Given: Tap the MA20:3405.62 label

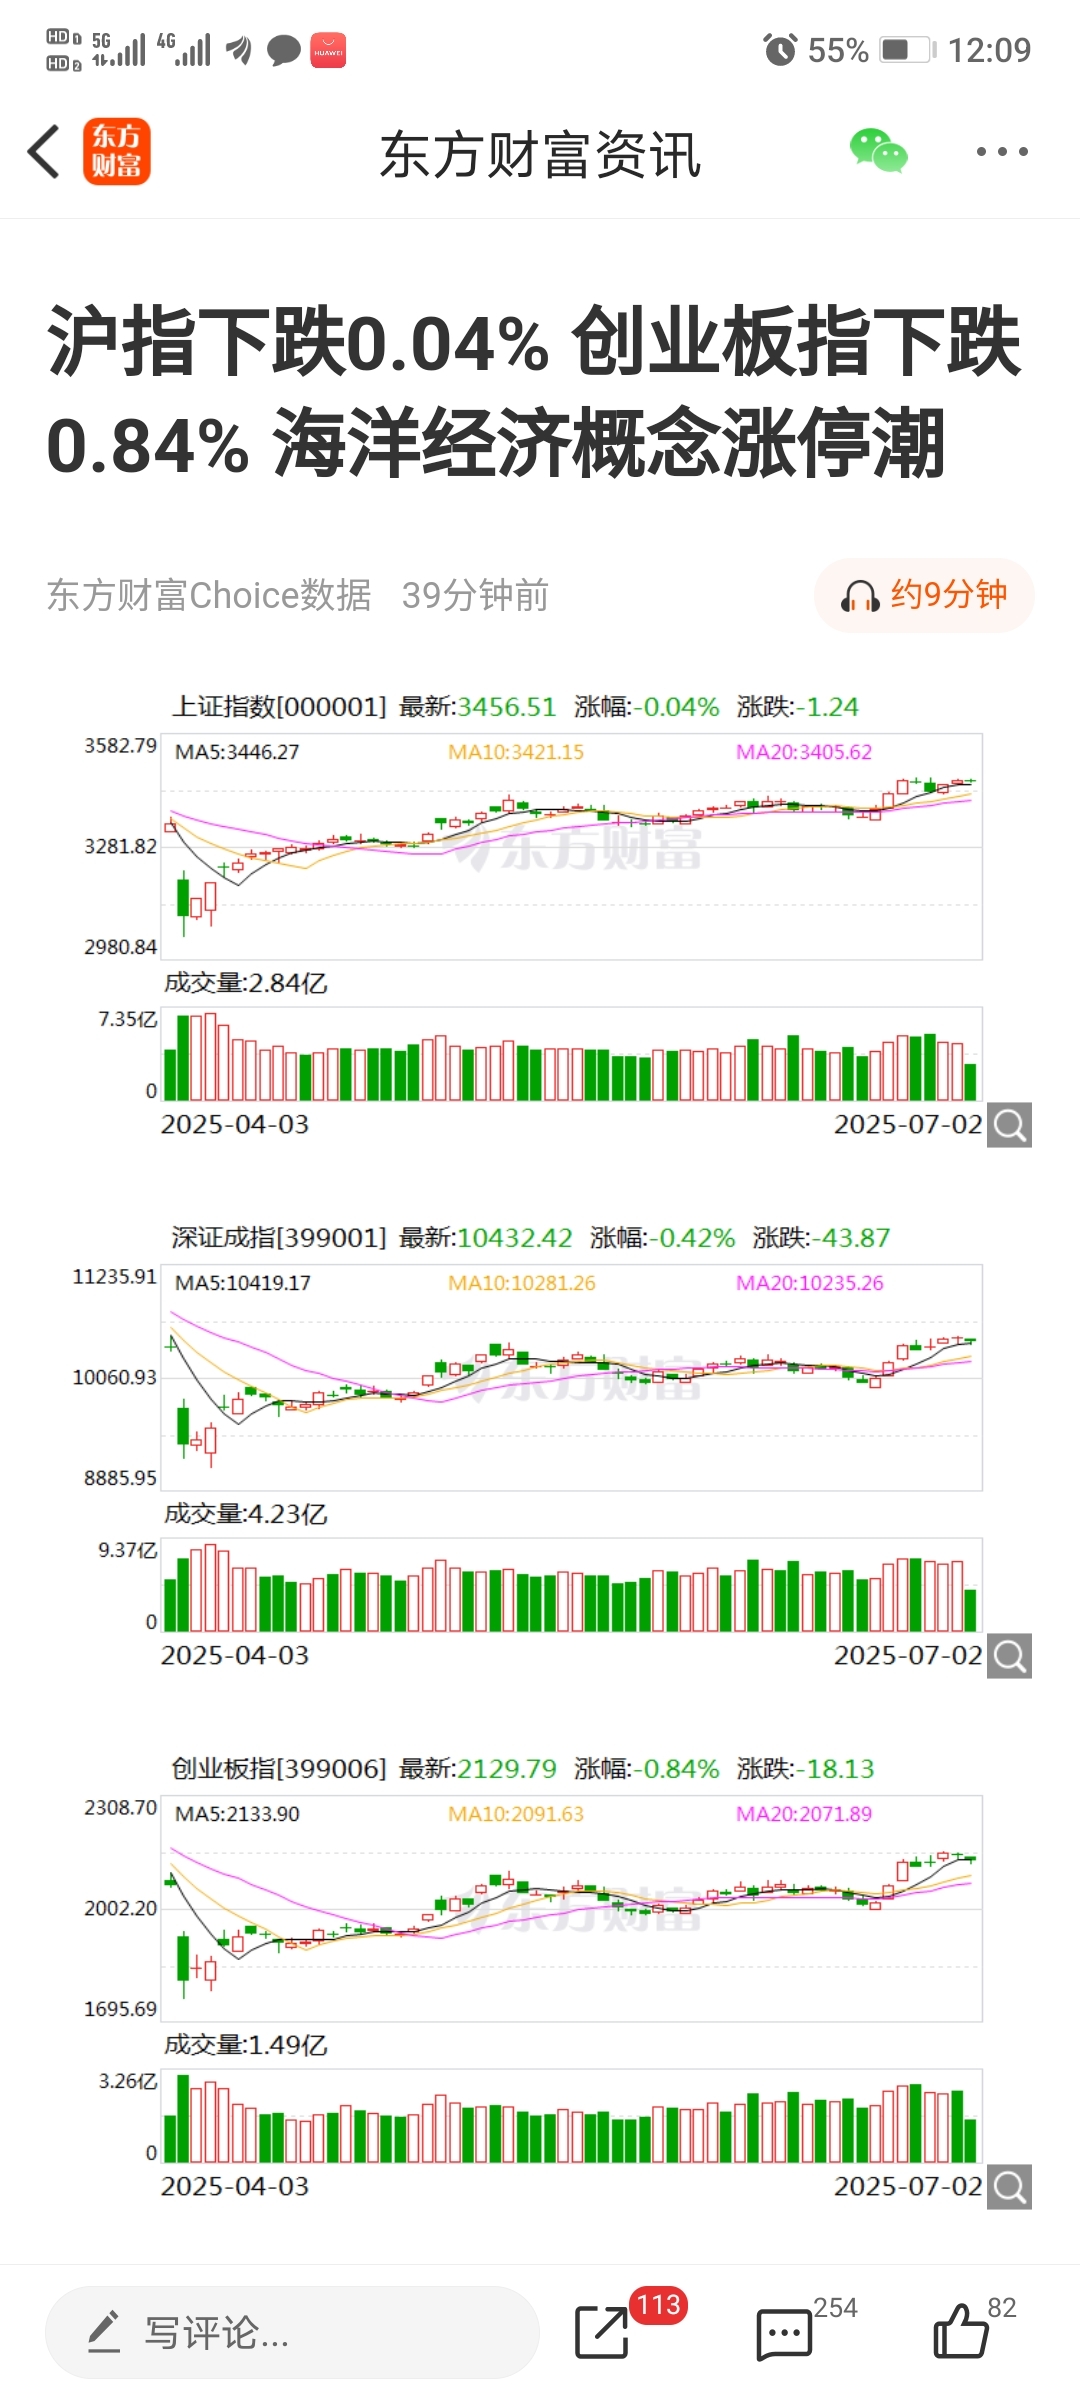Looking at the screenshot, I should 804,752.
